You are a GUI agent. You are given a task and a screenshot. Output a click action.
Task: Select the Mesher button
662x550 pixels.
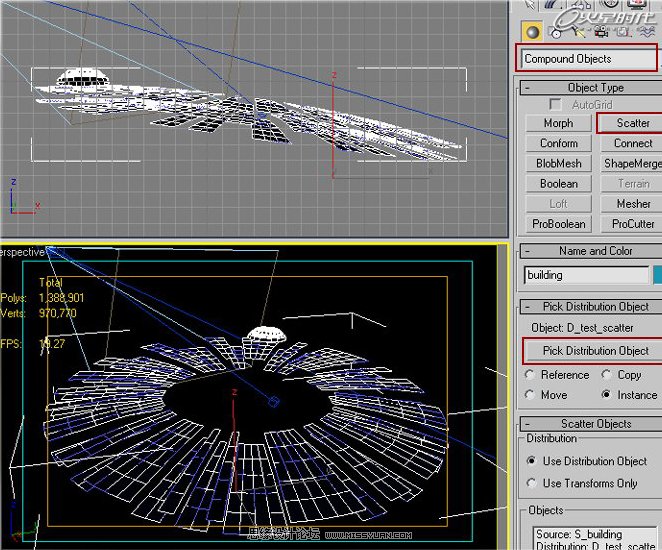[631, 204]
